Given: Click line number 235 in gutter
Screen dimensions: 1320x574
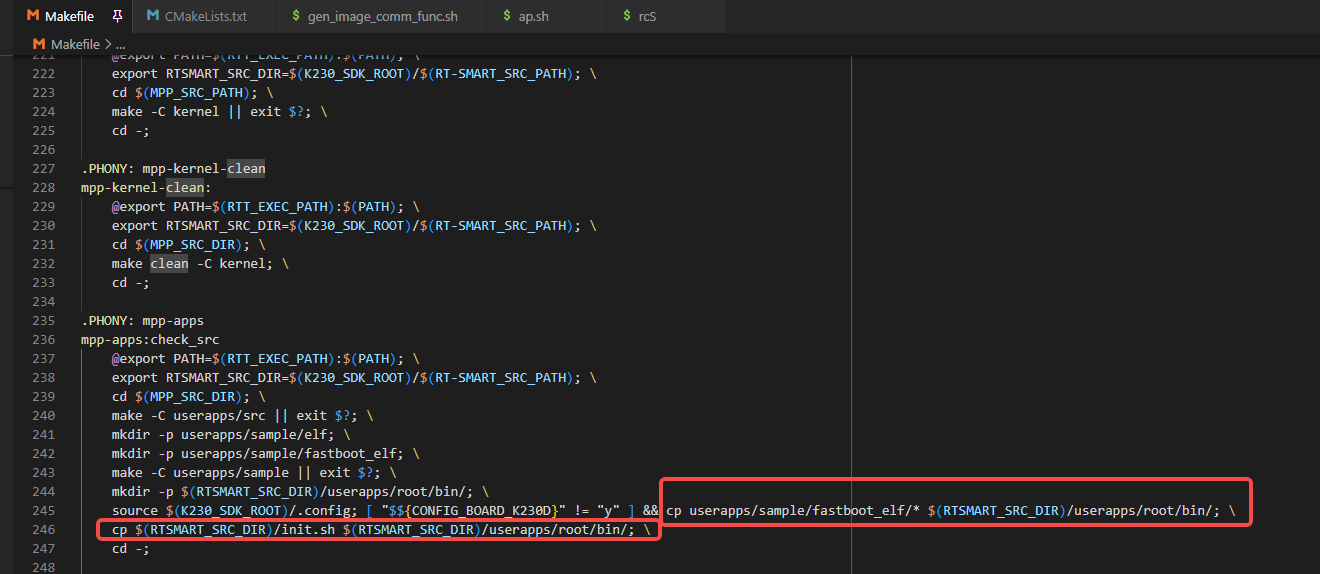Looking at the screenshot, I should point(44,320).
